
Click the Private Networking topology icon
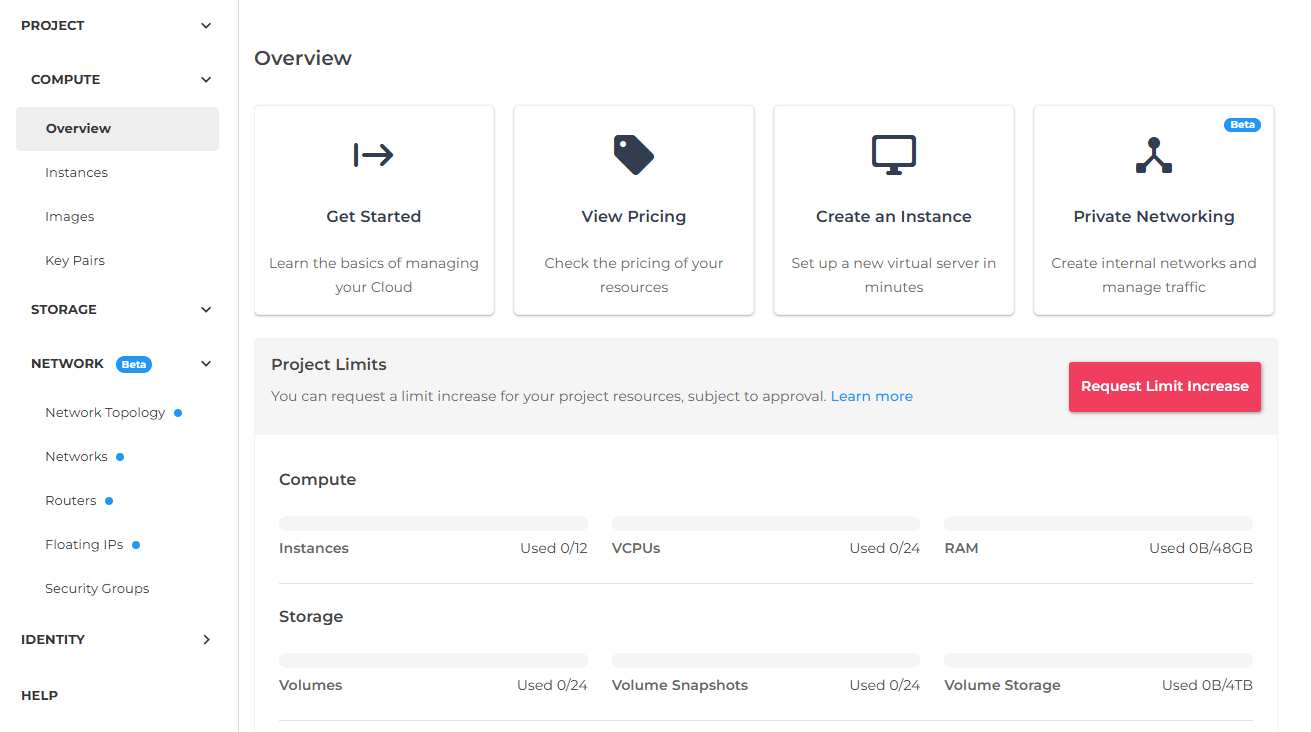point(1153,155)
